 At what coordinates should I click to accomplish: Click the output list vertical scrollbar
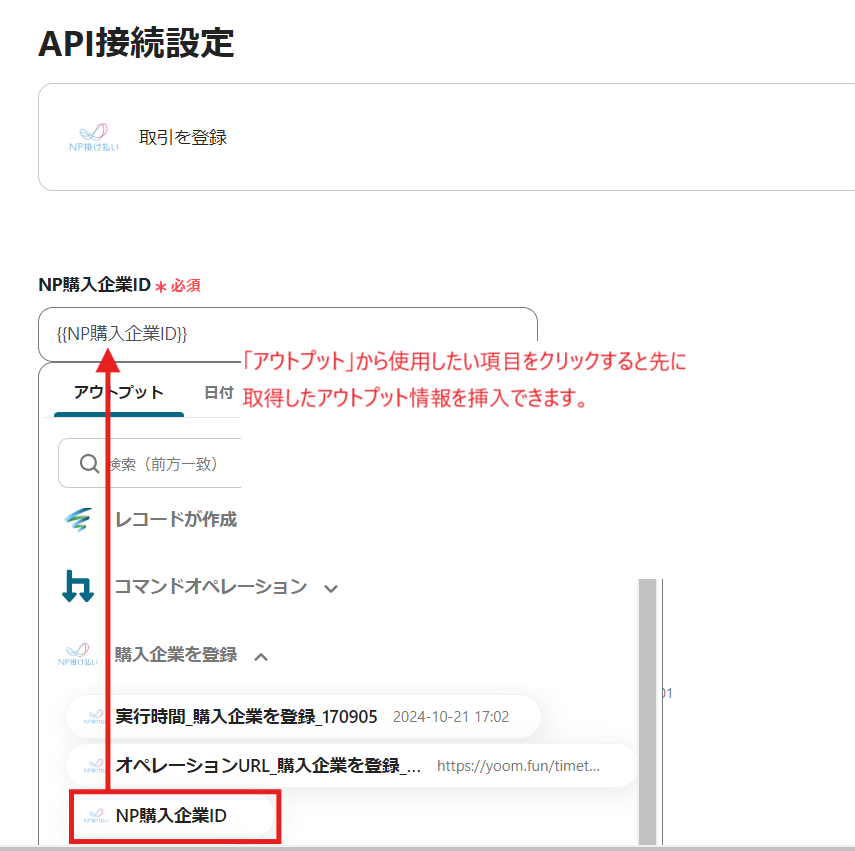647,700
